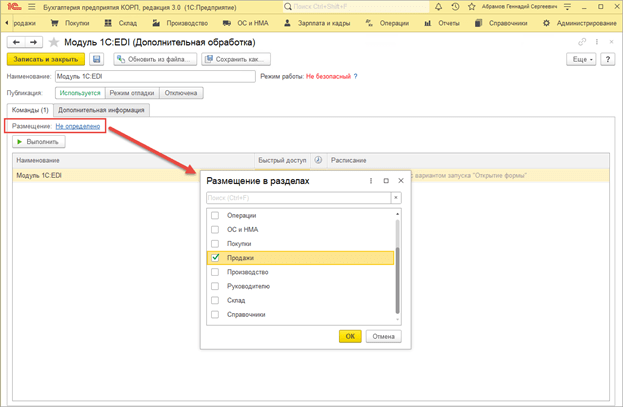Click Записать и закрыть button

pos(46,59)
